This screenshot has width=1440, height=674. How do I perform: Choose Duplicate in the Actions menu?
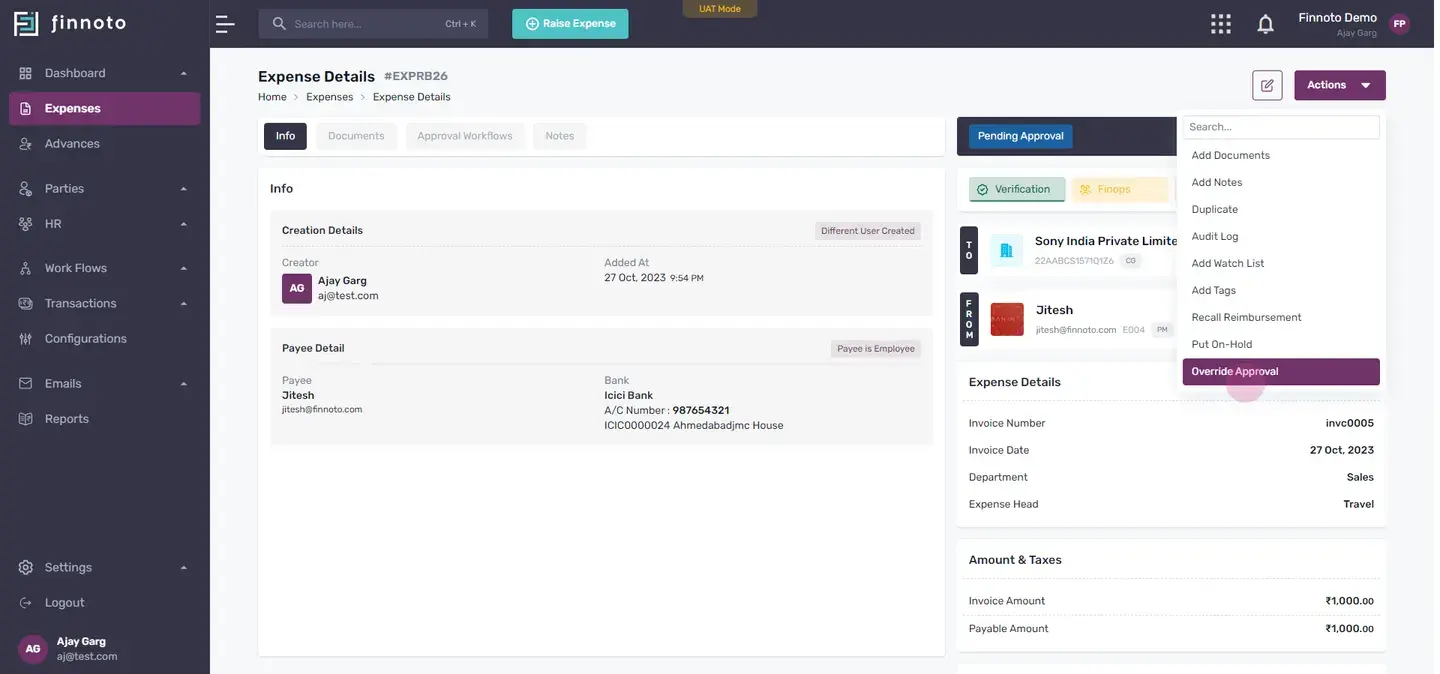click(1281, 210)
